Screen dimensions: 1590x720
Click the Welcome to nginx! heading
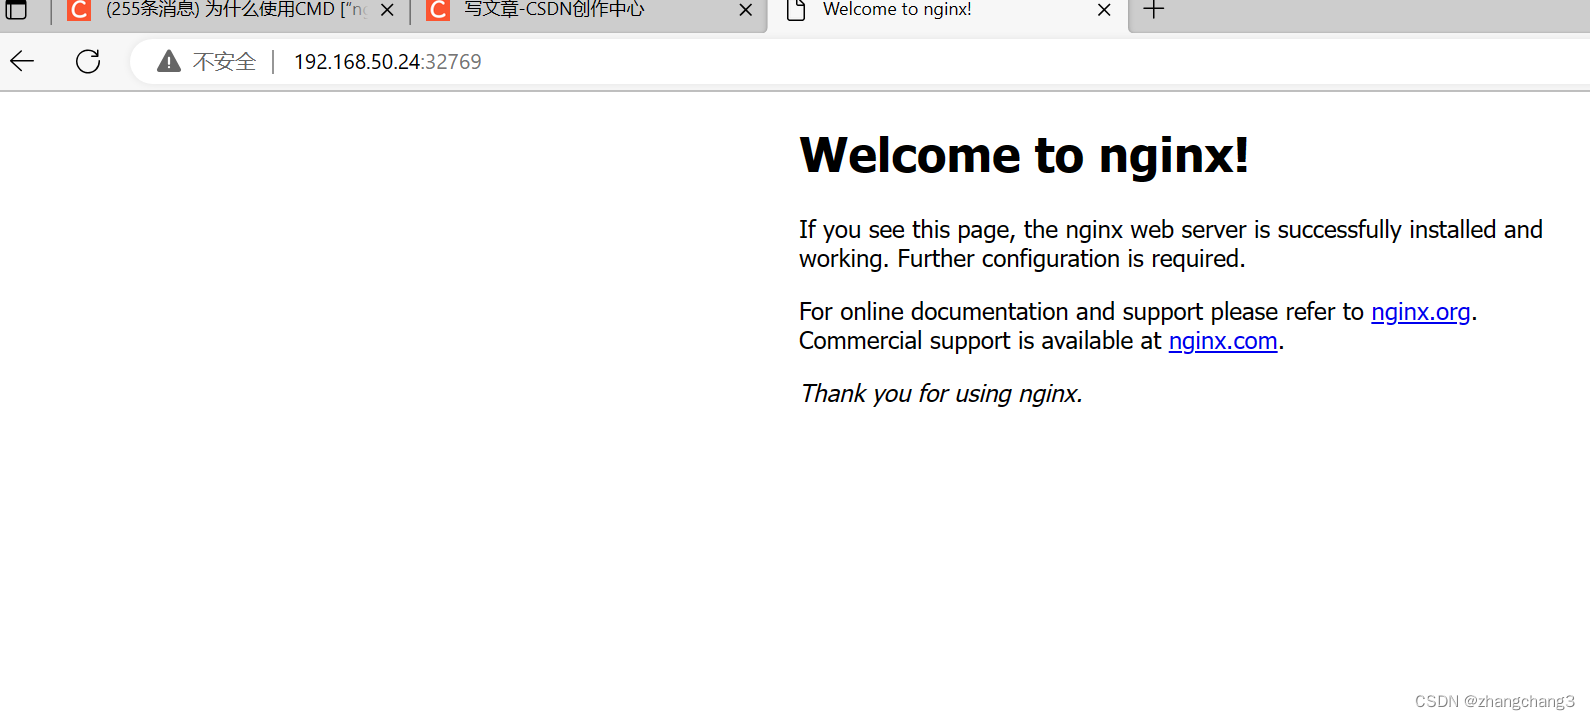1024,156
